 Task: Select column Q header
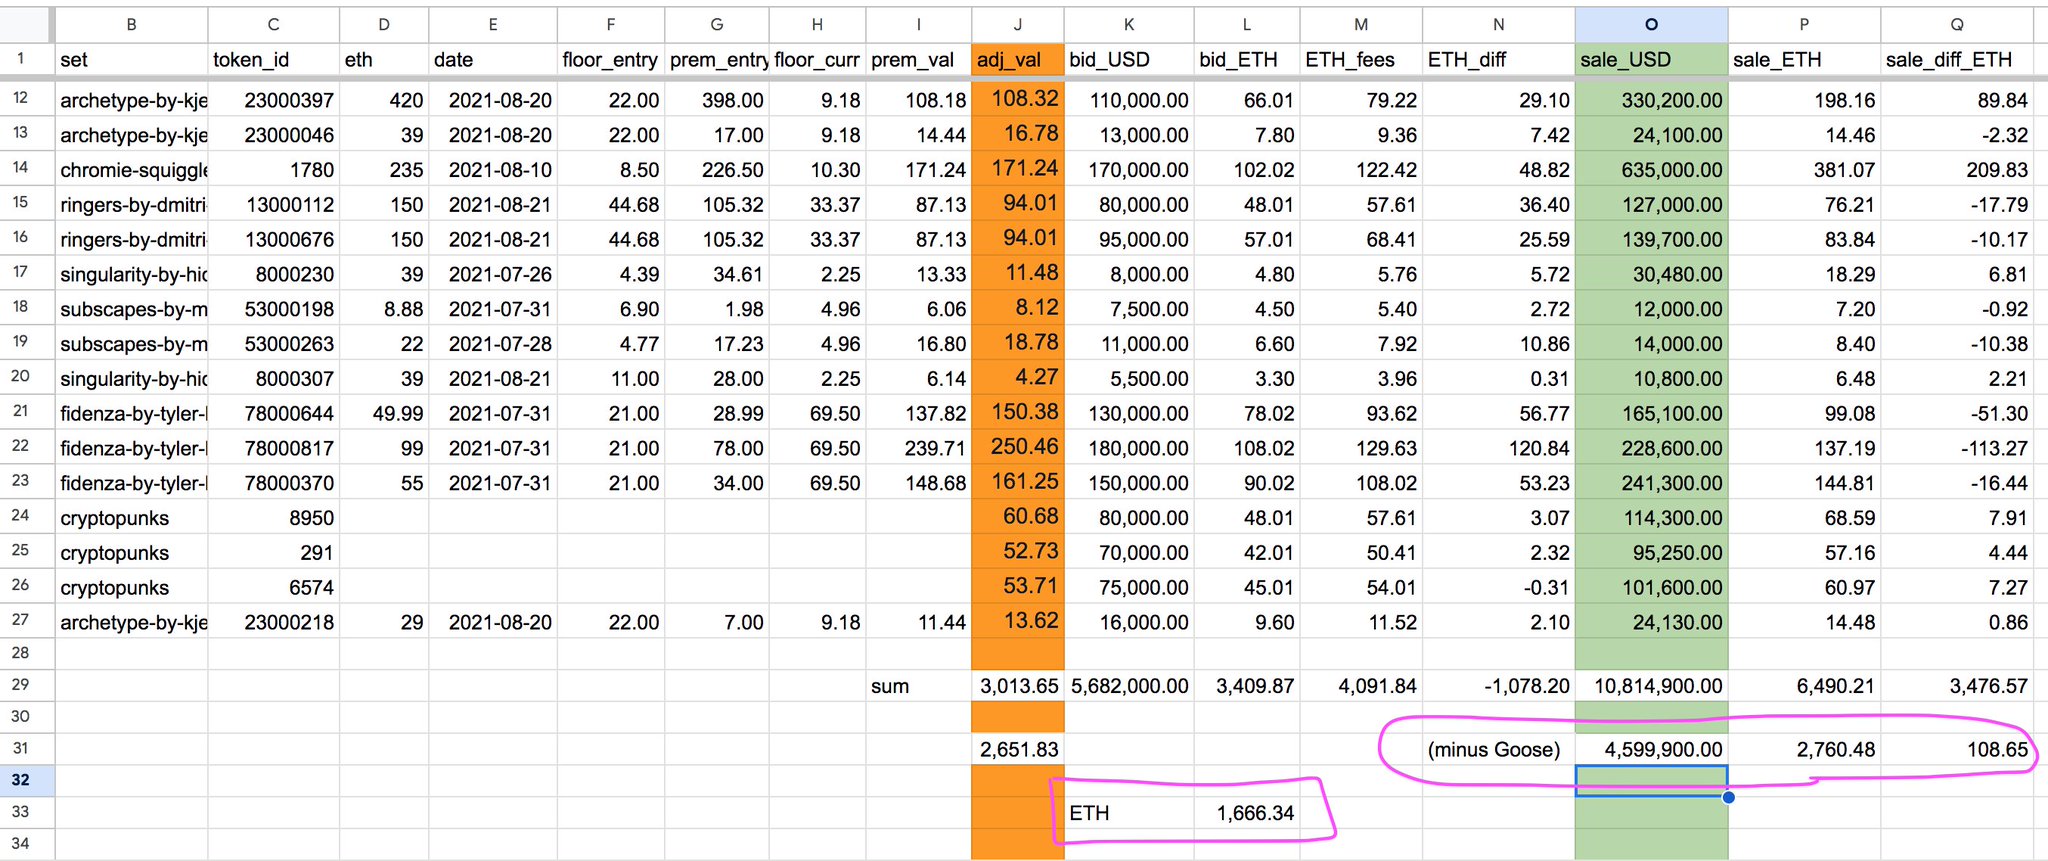click(1956, 24)
